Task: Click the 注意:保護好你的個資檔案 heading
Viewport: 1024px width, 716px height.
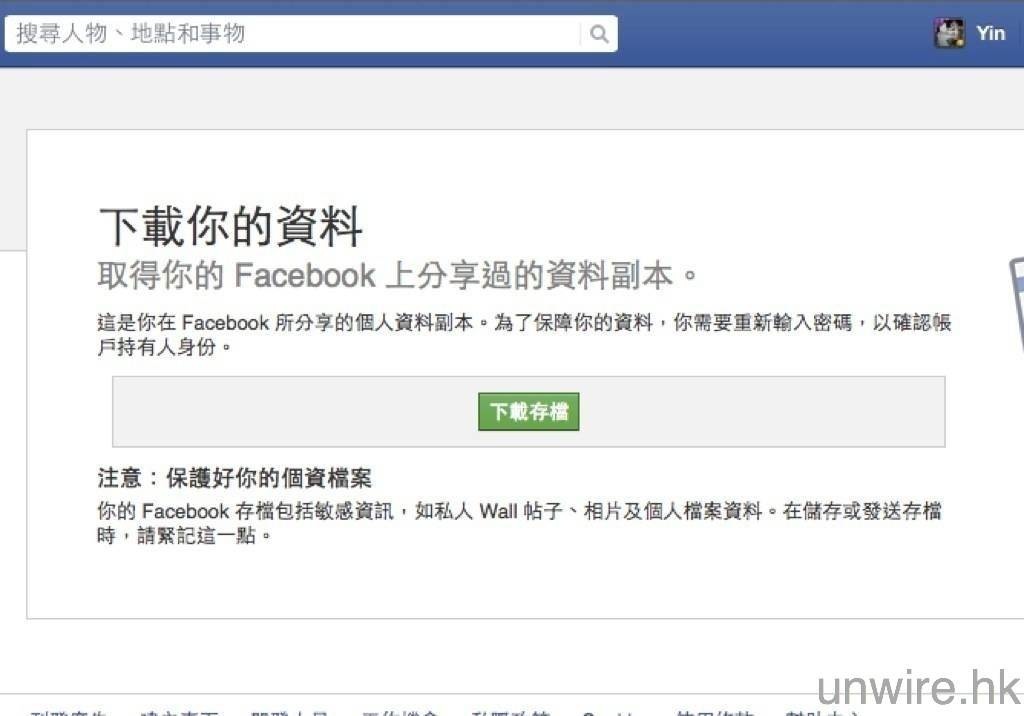Action: tap(234, 478)
